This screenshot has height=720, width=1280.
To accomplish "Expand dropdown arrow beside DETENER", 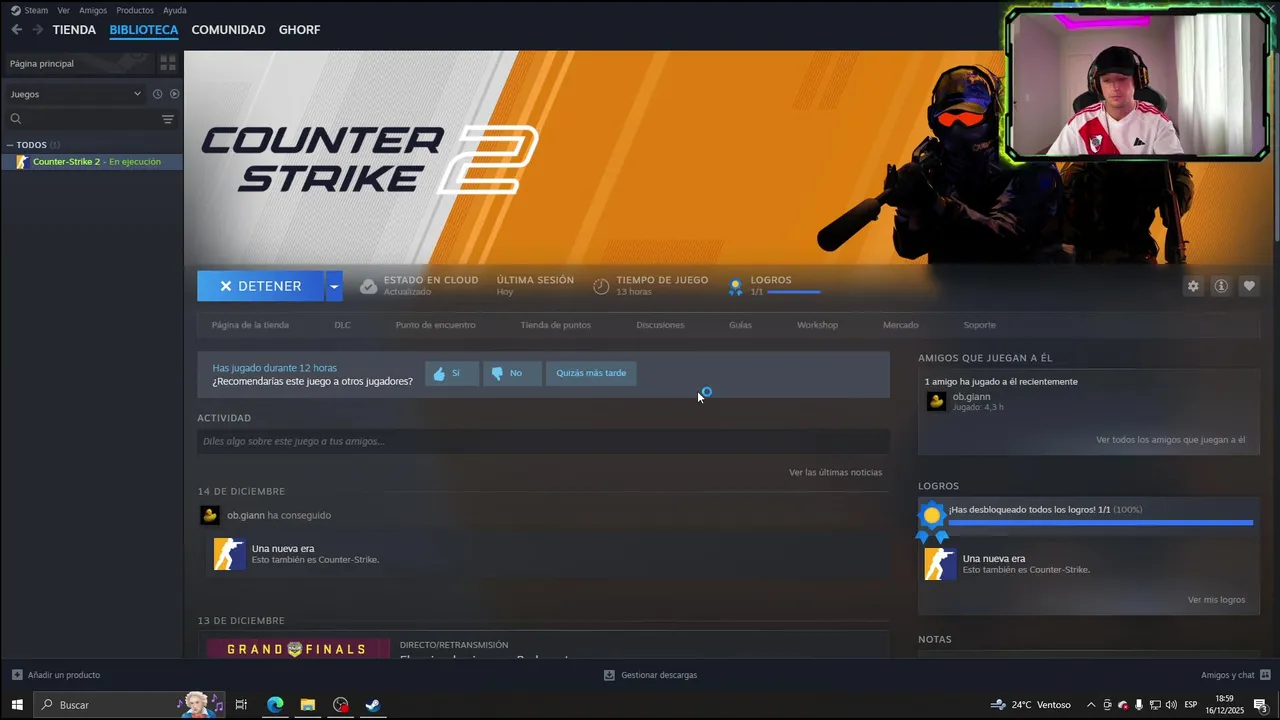I will point(334,286).
